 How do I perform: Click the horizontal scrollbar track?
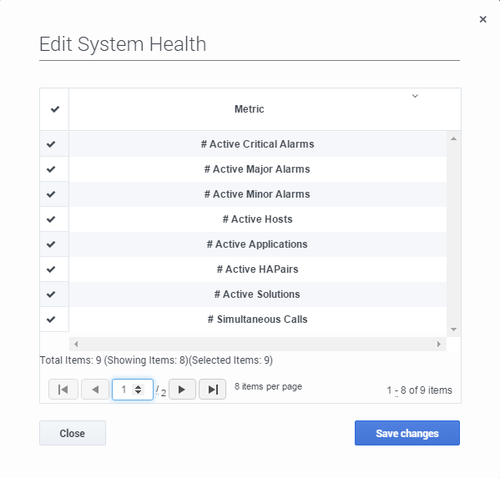(257, 344)
